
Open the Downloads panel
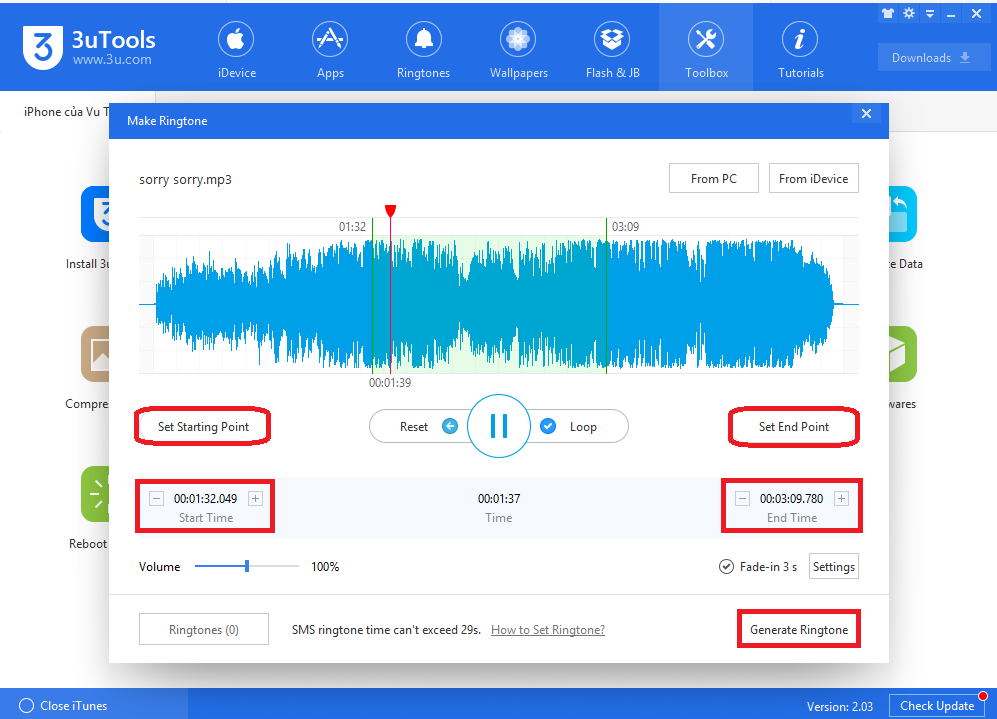[933, 57]
